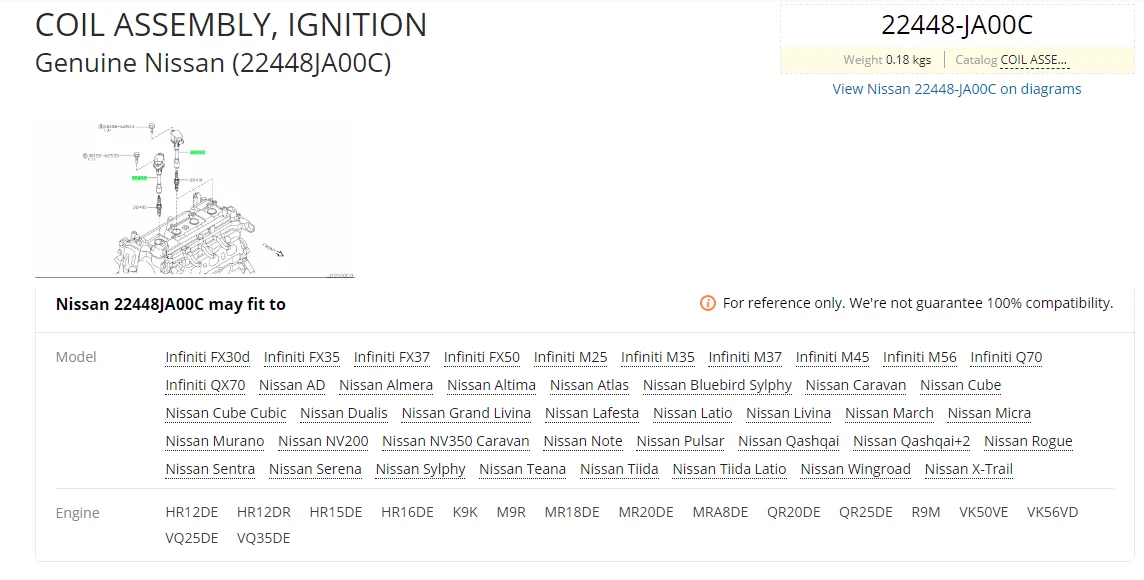Click the HR12DE engine code
Viewport: 1144px width, 580px height.
[192, 512]
